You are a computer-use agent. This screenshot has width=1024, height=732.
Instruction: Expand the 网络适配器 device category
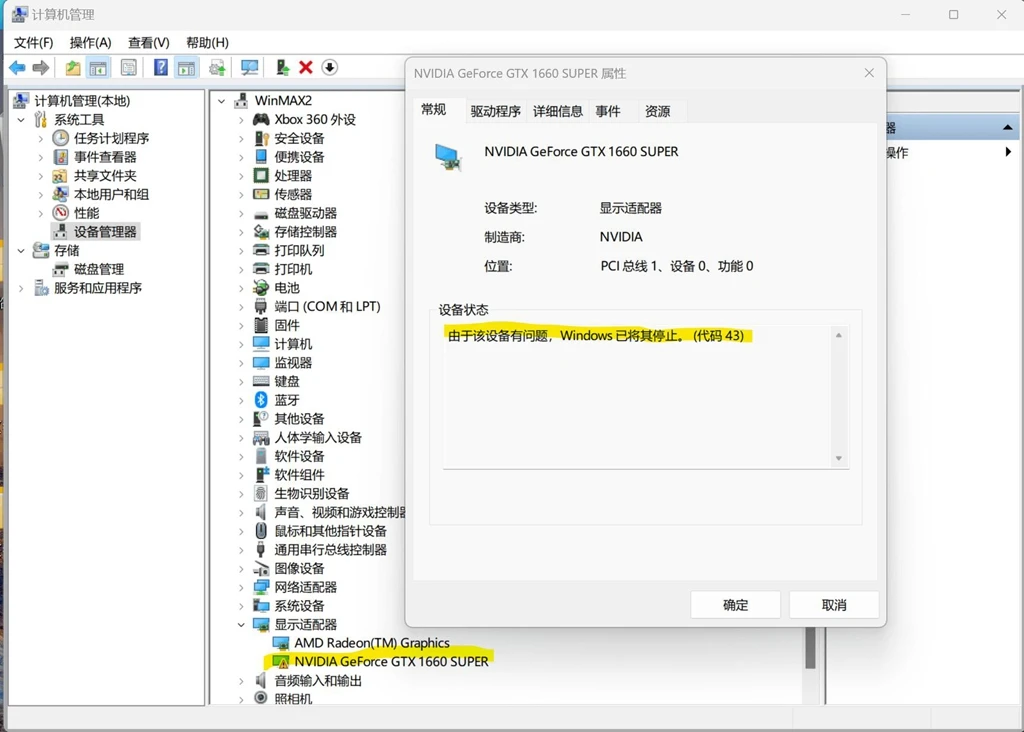coord(241,587)
